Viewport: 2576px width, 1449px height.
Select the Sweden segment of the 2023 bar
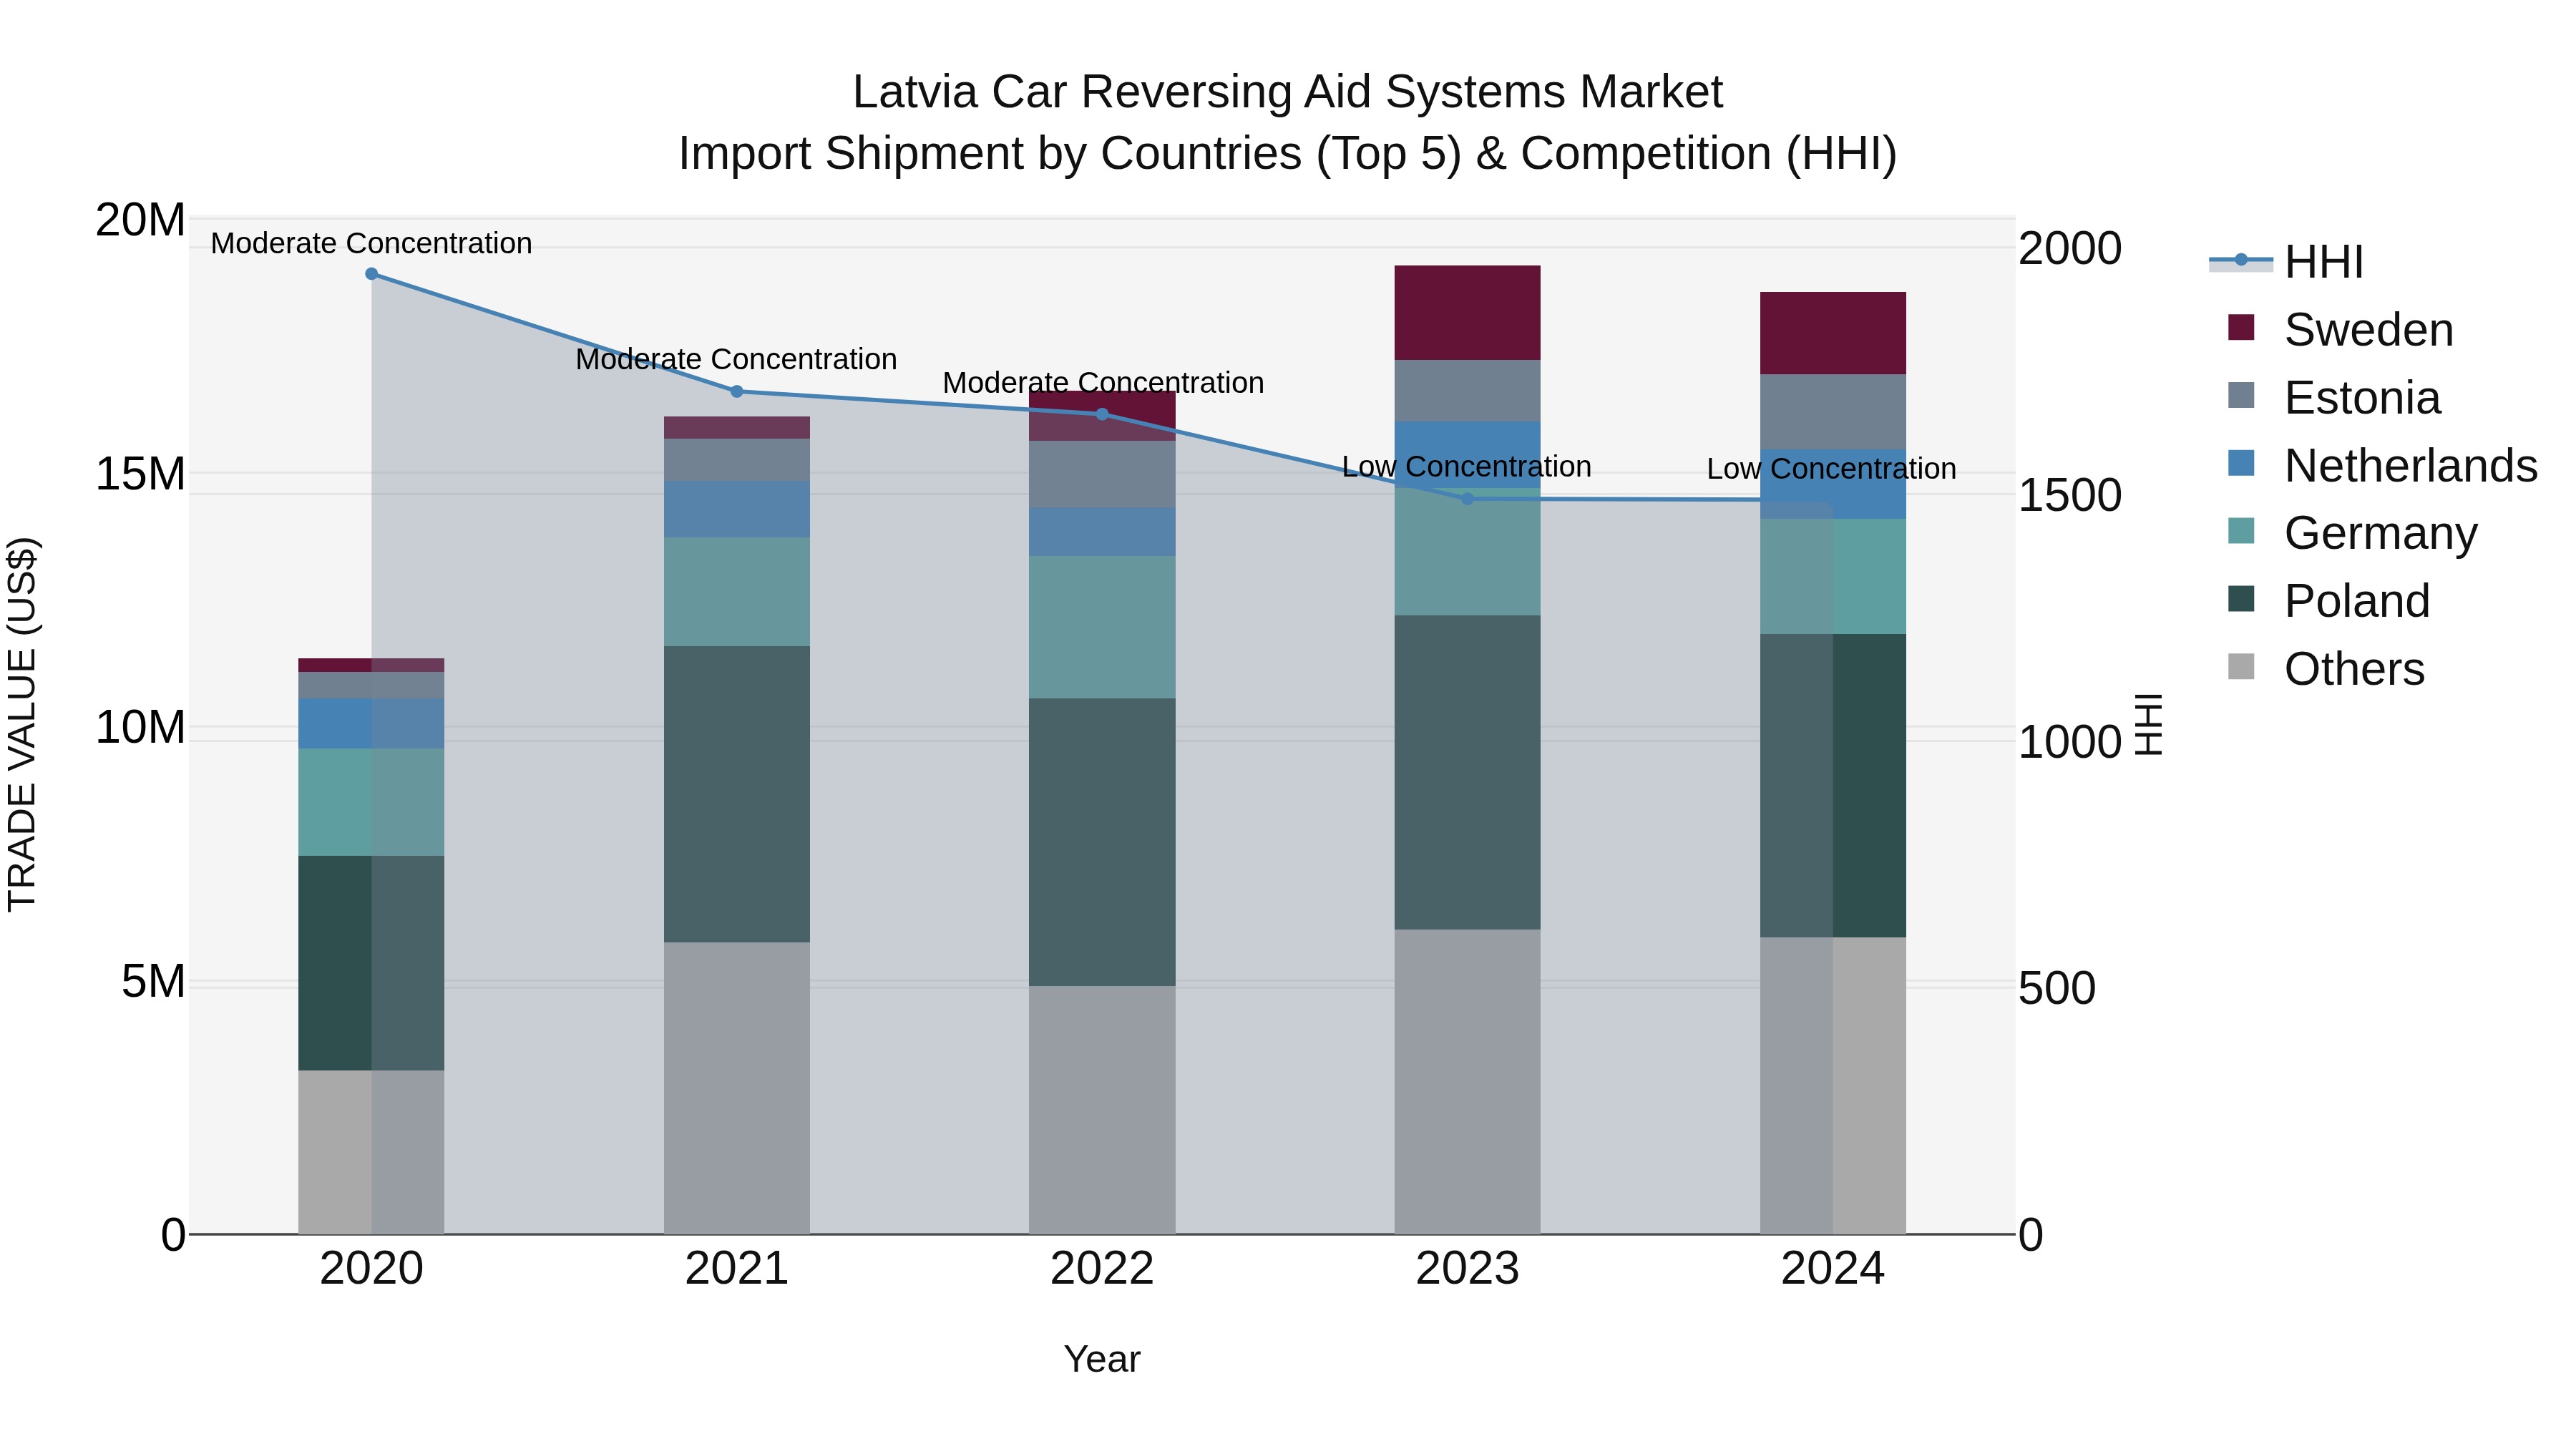click(x=1467, y=313)
